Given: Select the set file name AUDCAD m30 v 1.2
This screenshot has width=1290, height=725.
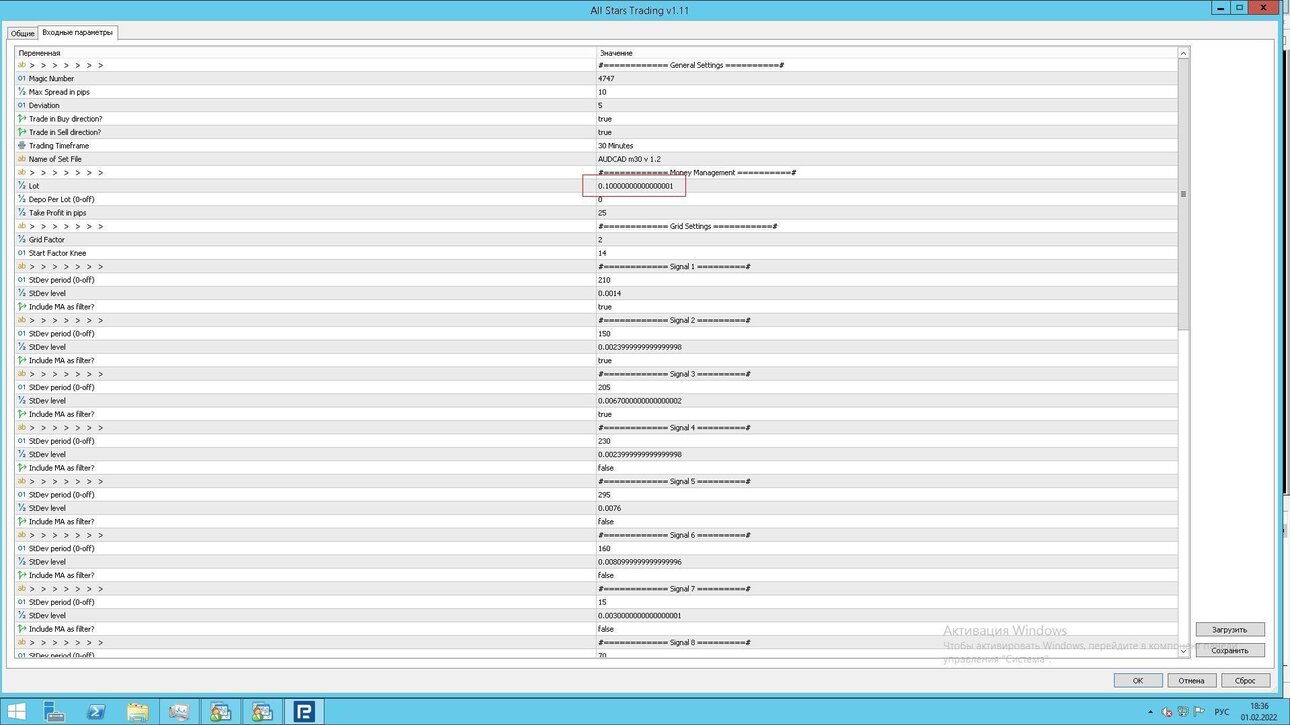Looking at the screenshot, I should (x=629, y=159).
